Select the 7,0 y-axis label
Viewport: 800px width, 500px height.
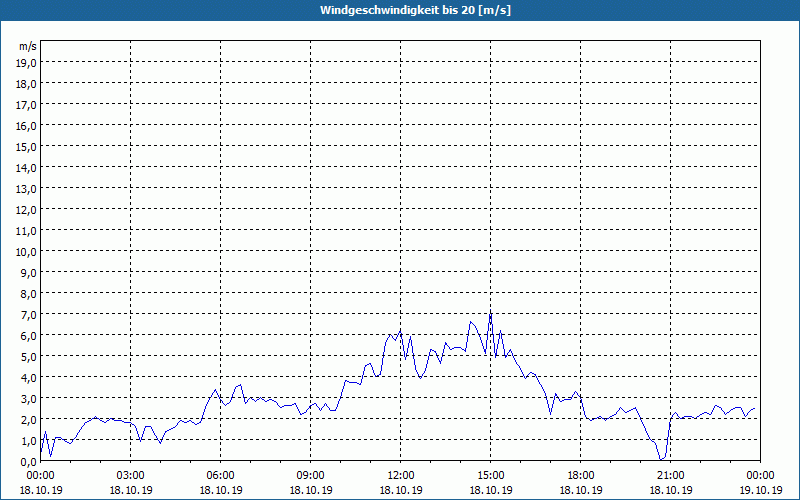pyautogui.click(x=30, y=315)
